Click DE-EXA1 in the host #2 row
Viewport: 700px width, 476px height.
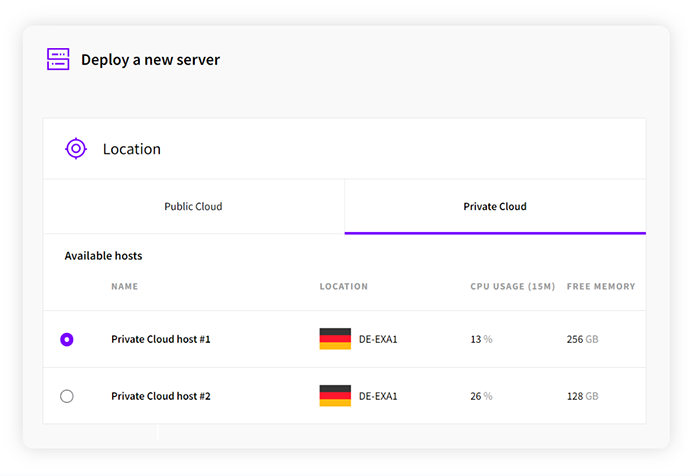point(378,396)
